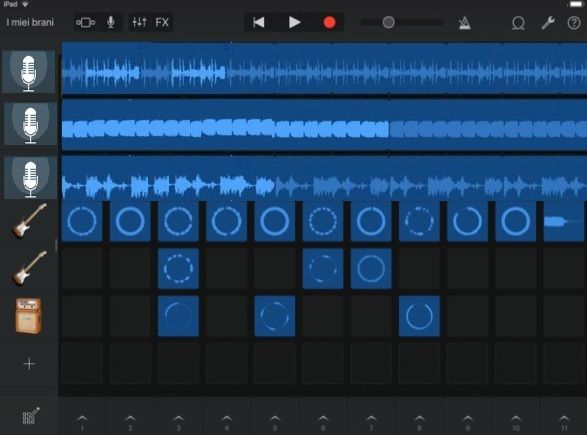Trigger the upper guitar loop cell in column 3
The height and width of the screenshot is (435, 587).
coord(179,221)
